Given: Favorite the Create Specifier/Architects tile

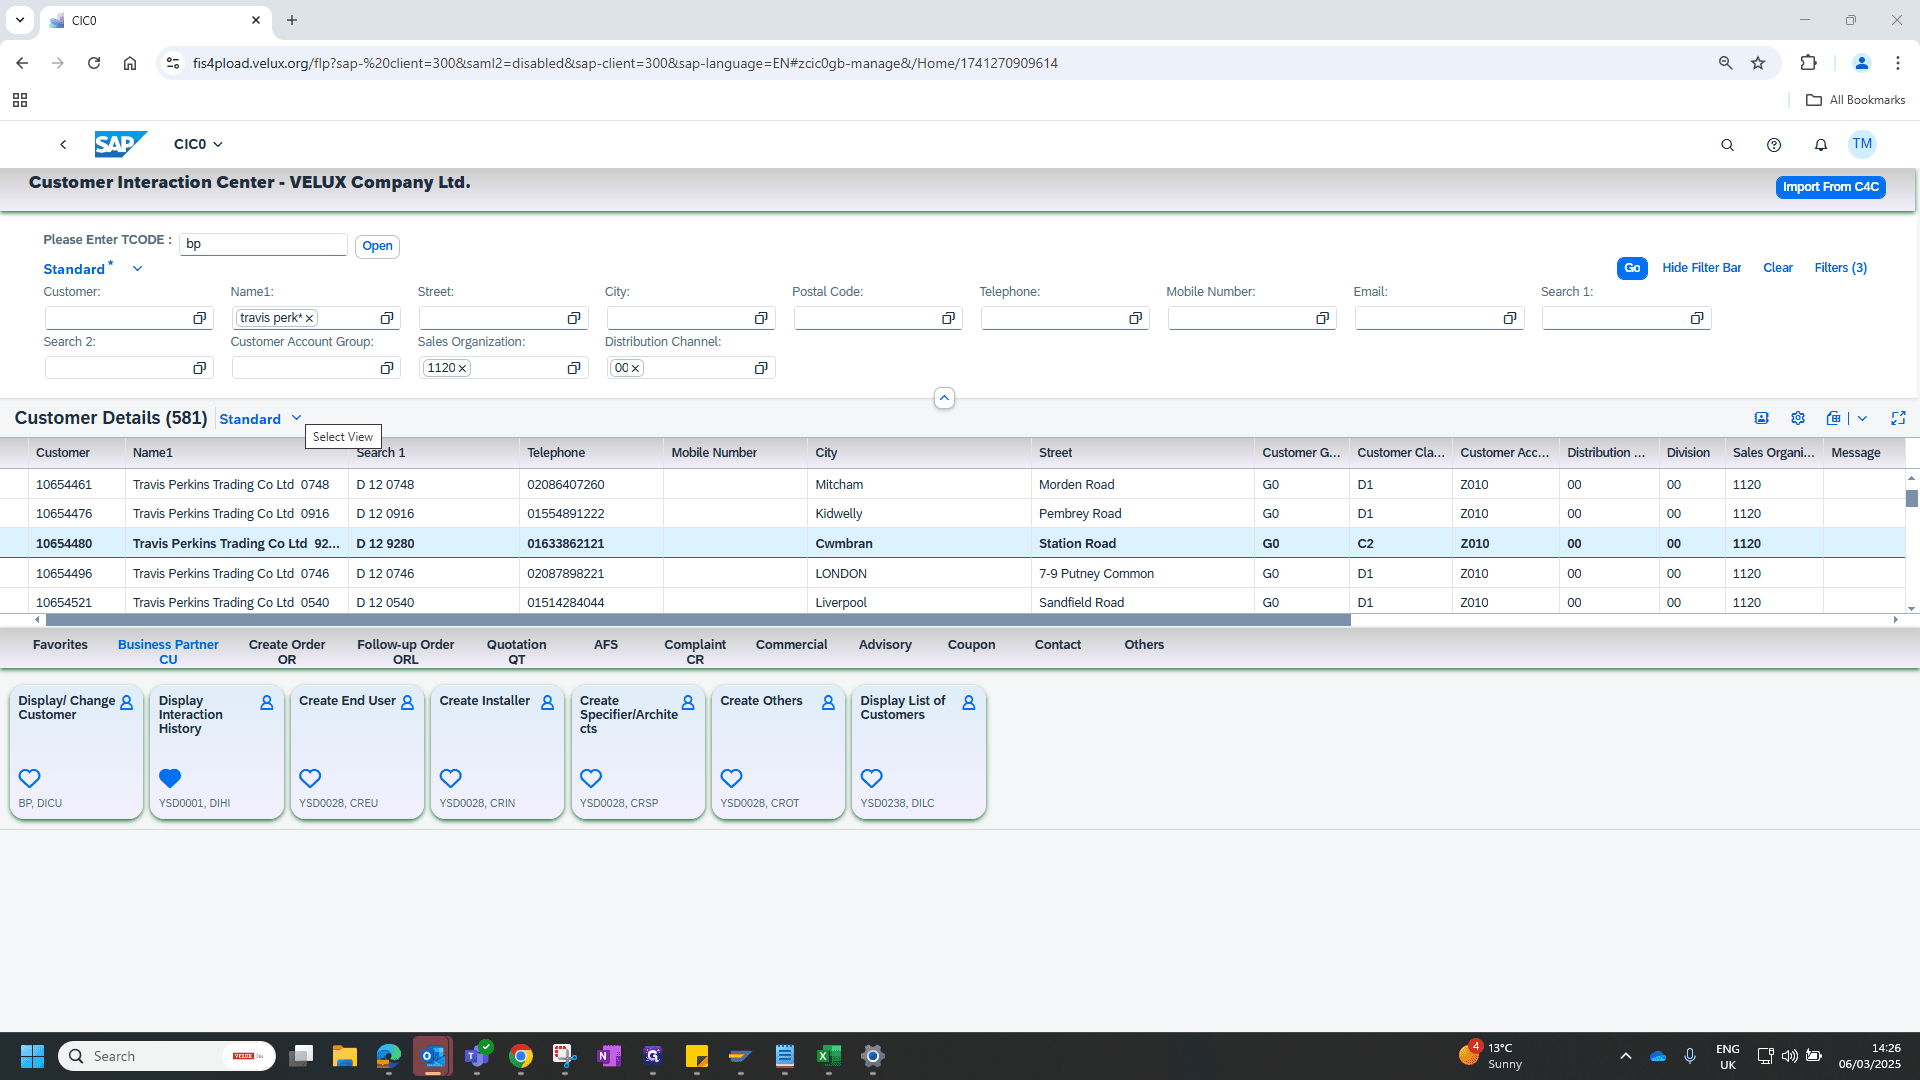Looking at the screenshot, I should pyautogui.click(x=591, y=778).
